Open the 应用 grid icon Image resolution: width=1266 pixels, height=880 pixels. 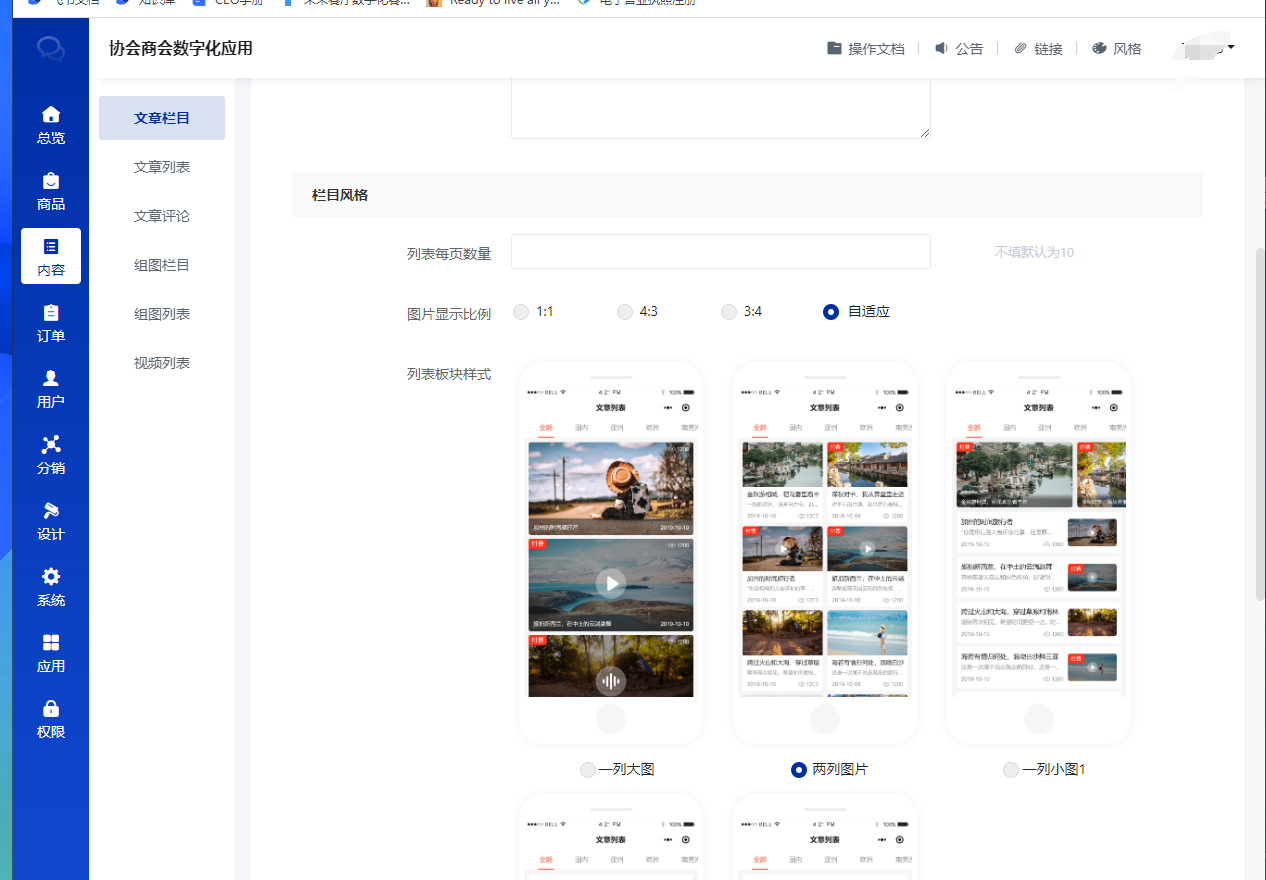[x=51, y=643]
